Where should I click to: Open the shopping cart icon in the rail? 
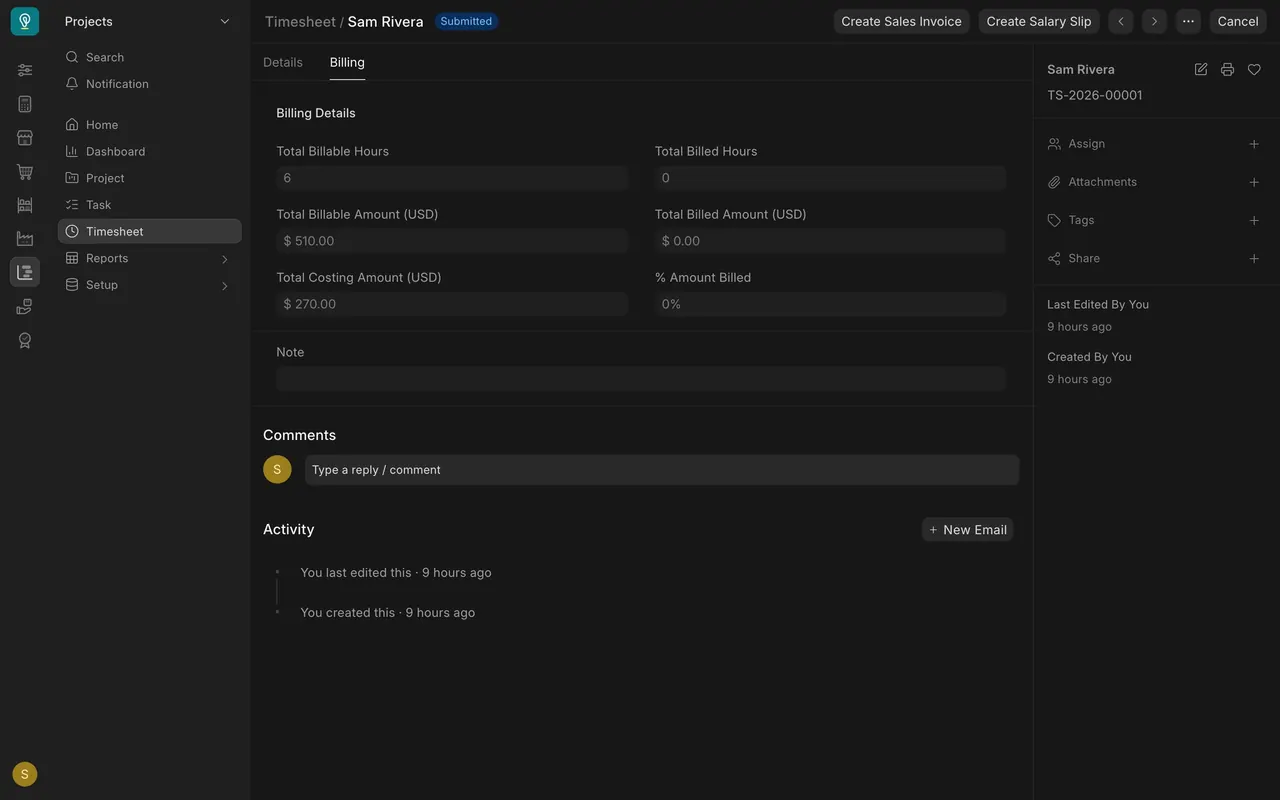[25, 172]
